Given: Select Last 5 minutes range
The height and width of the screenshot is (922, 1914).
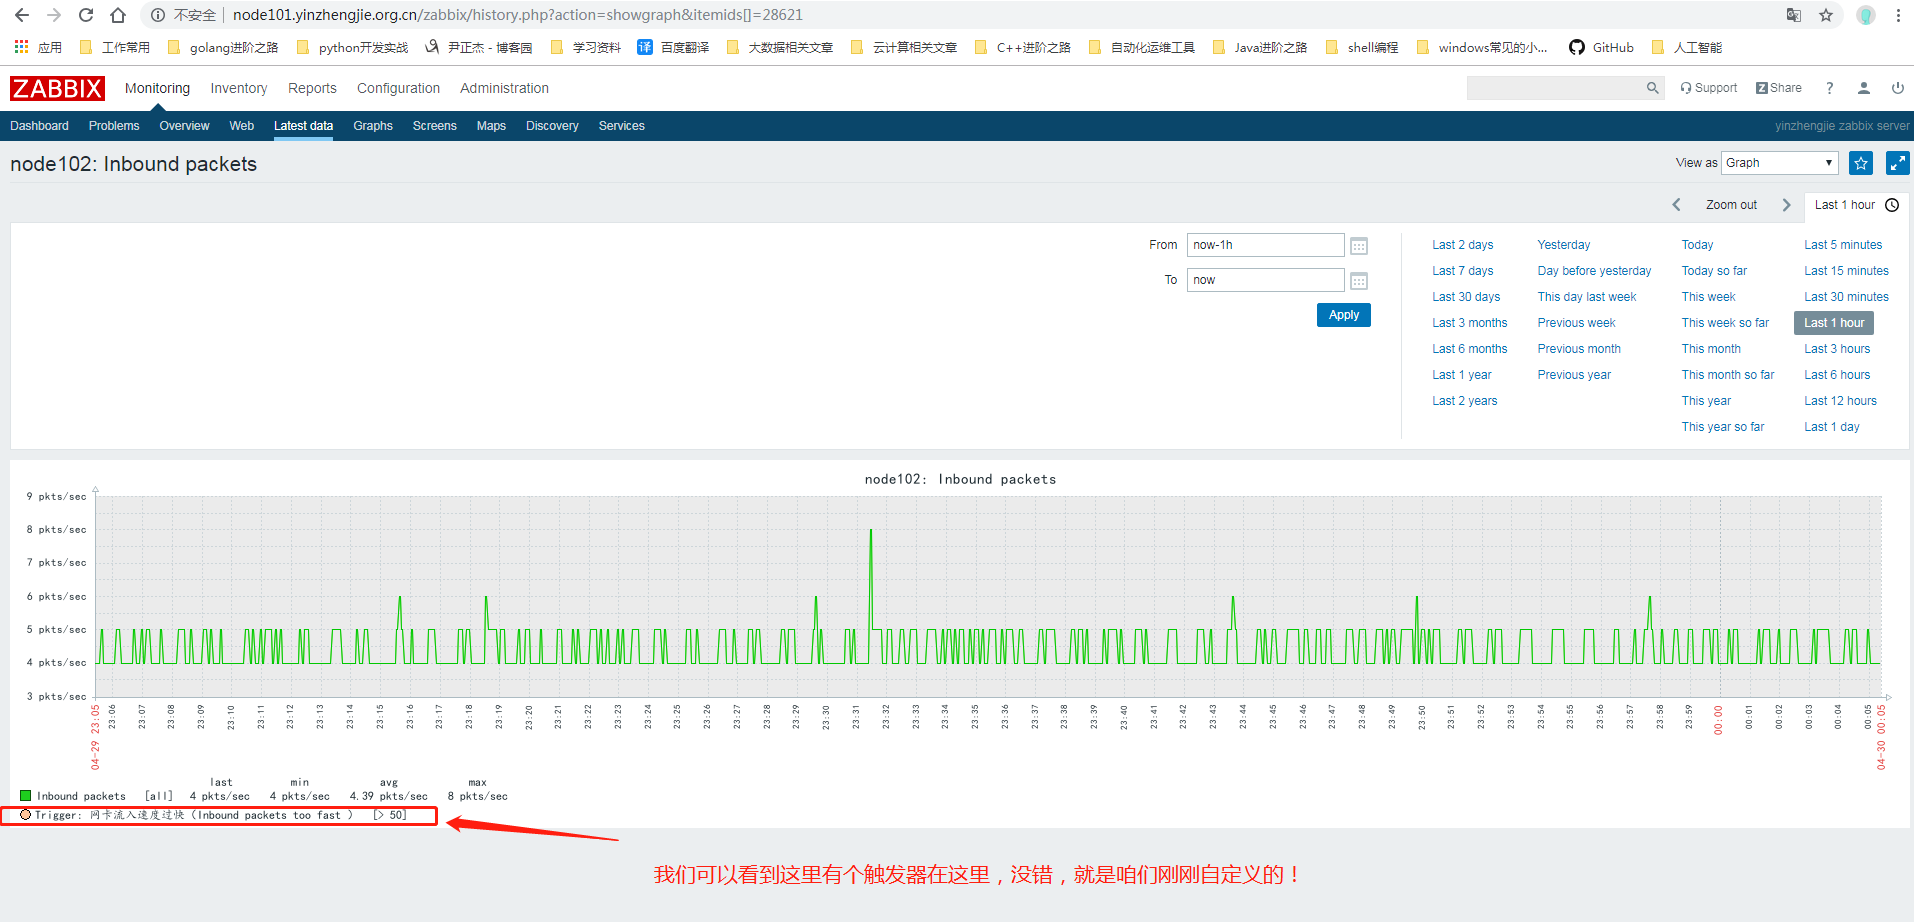Looking at the screenshot, I should coord(1843,245).
